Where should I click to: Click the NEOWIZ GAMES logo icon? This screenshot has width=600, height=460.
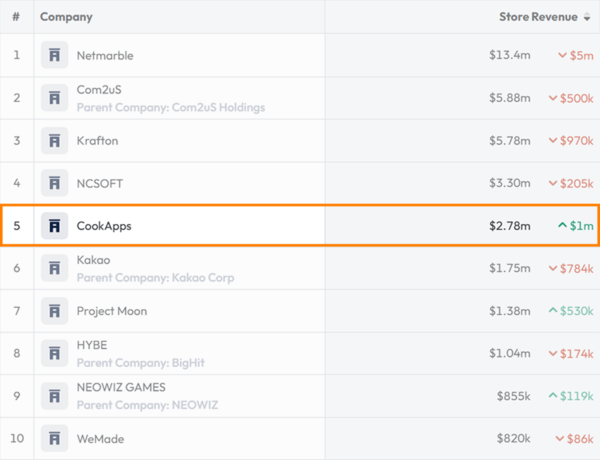pyautogui.click(x=55, y=396)
